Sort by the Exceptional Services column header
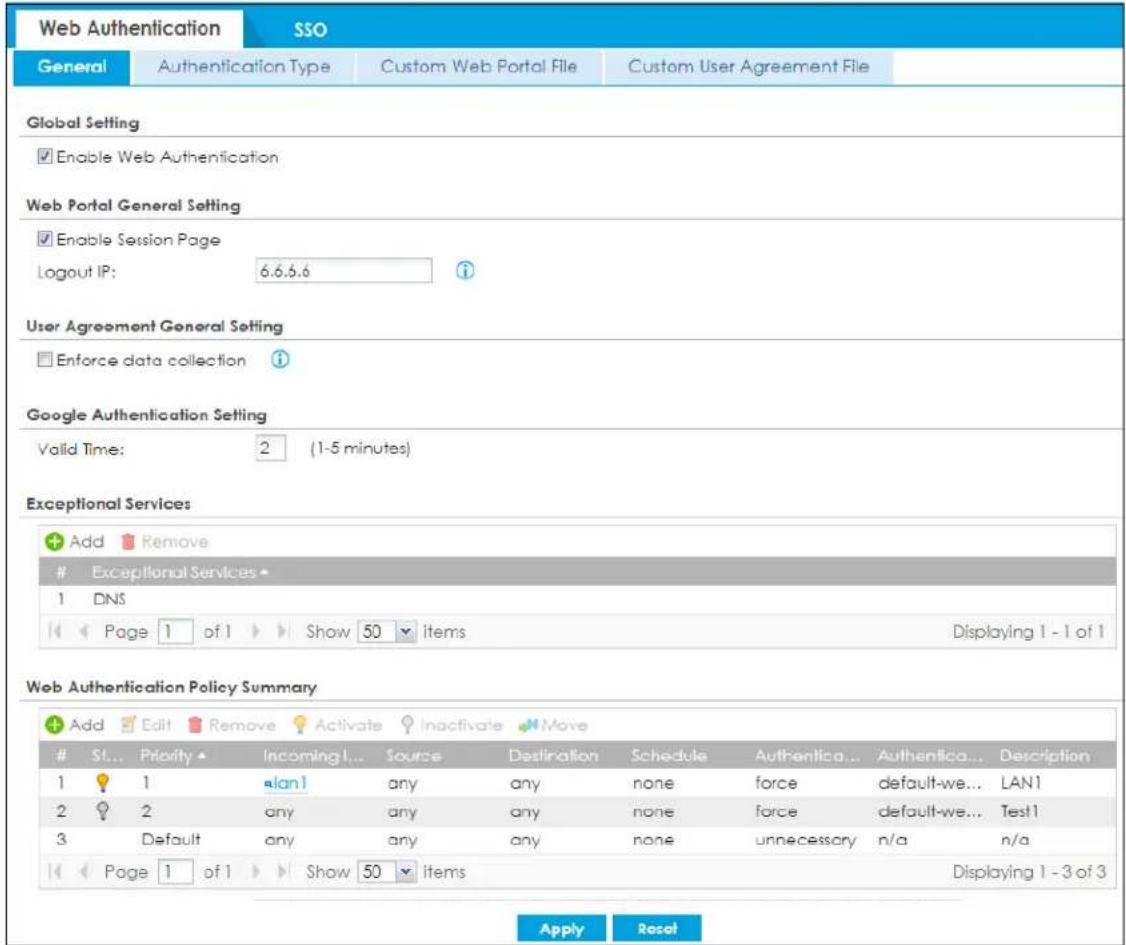1126x945 pixels. 175,572
